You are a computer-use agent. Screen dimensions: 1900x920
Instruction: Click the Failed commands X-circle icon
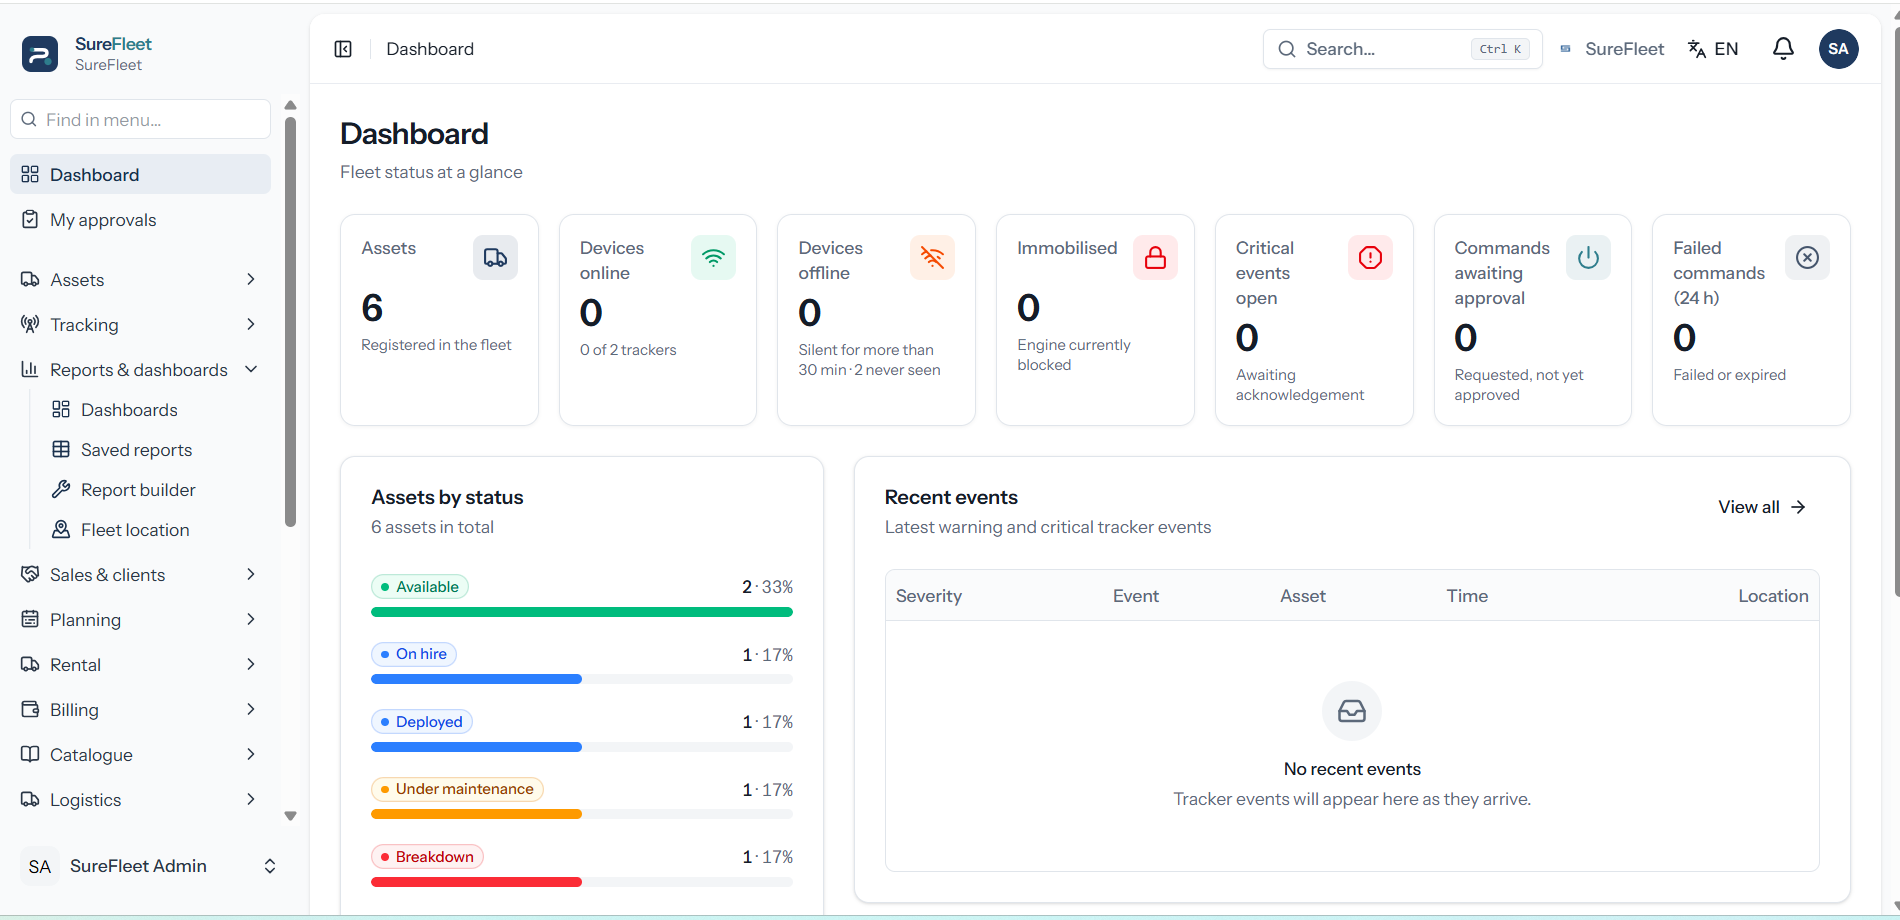pos(1807,258)
